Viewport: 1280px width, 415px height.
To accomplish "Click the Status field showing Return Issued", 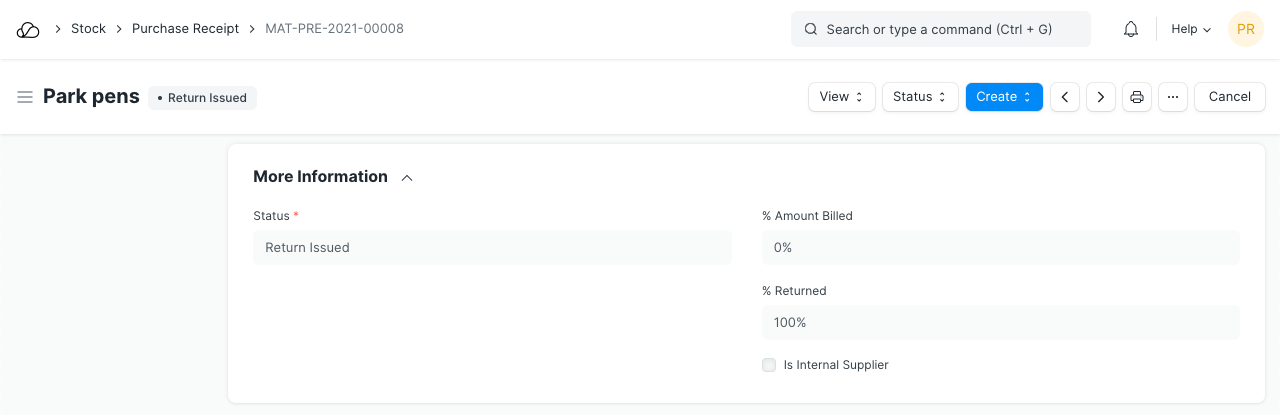I will (492, 248).
